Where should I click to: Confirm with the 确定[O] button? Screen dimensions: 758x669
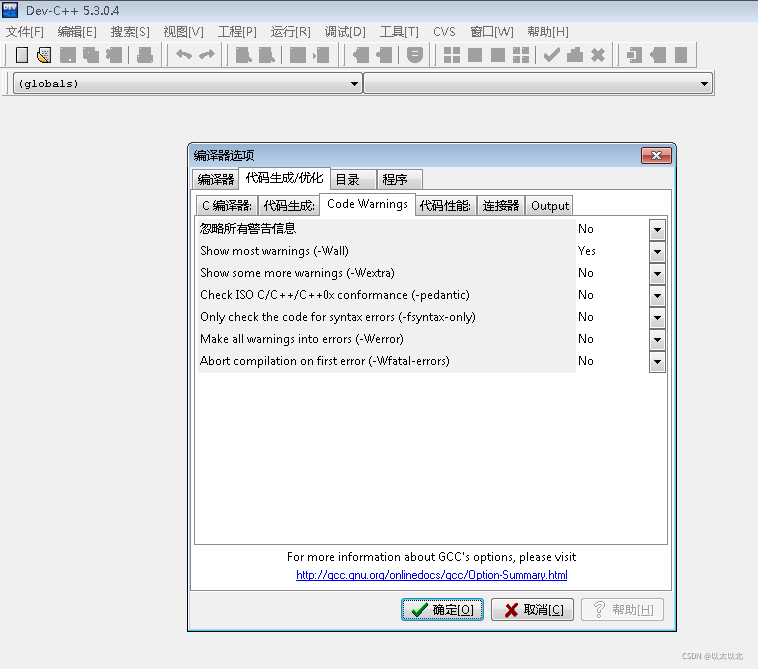(x=442, y=610)
